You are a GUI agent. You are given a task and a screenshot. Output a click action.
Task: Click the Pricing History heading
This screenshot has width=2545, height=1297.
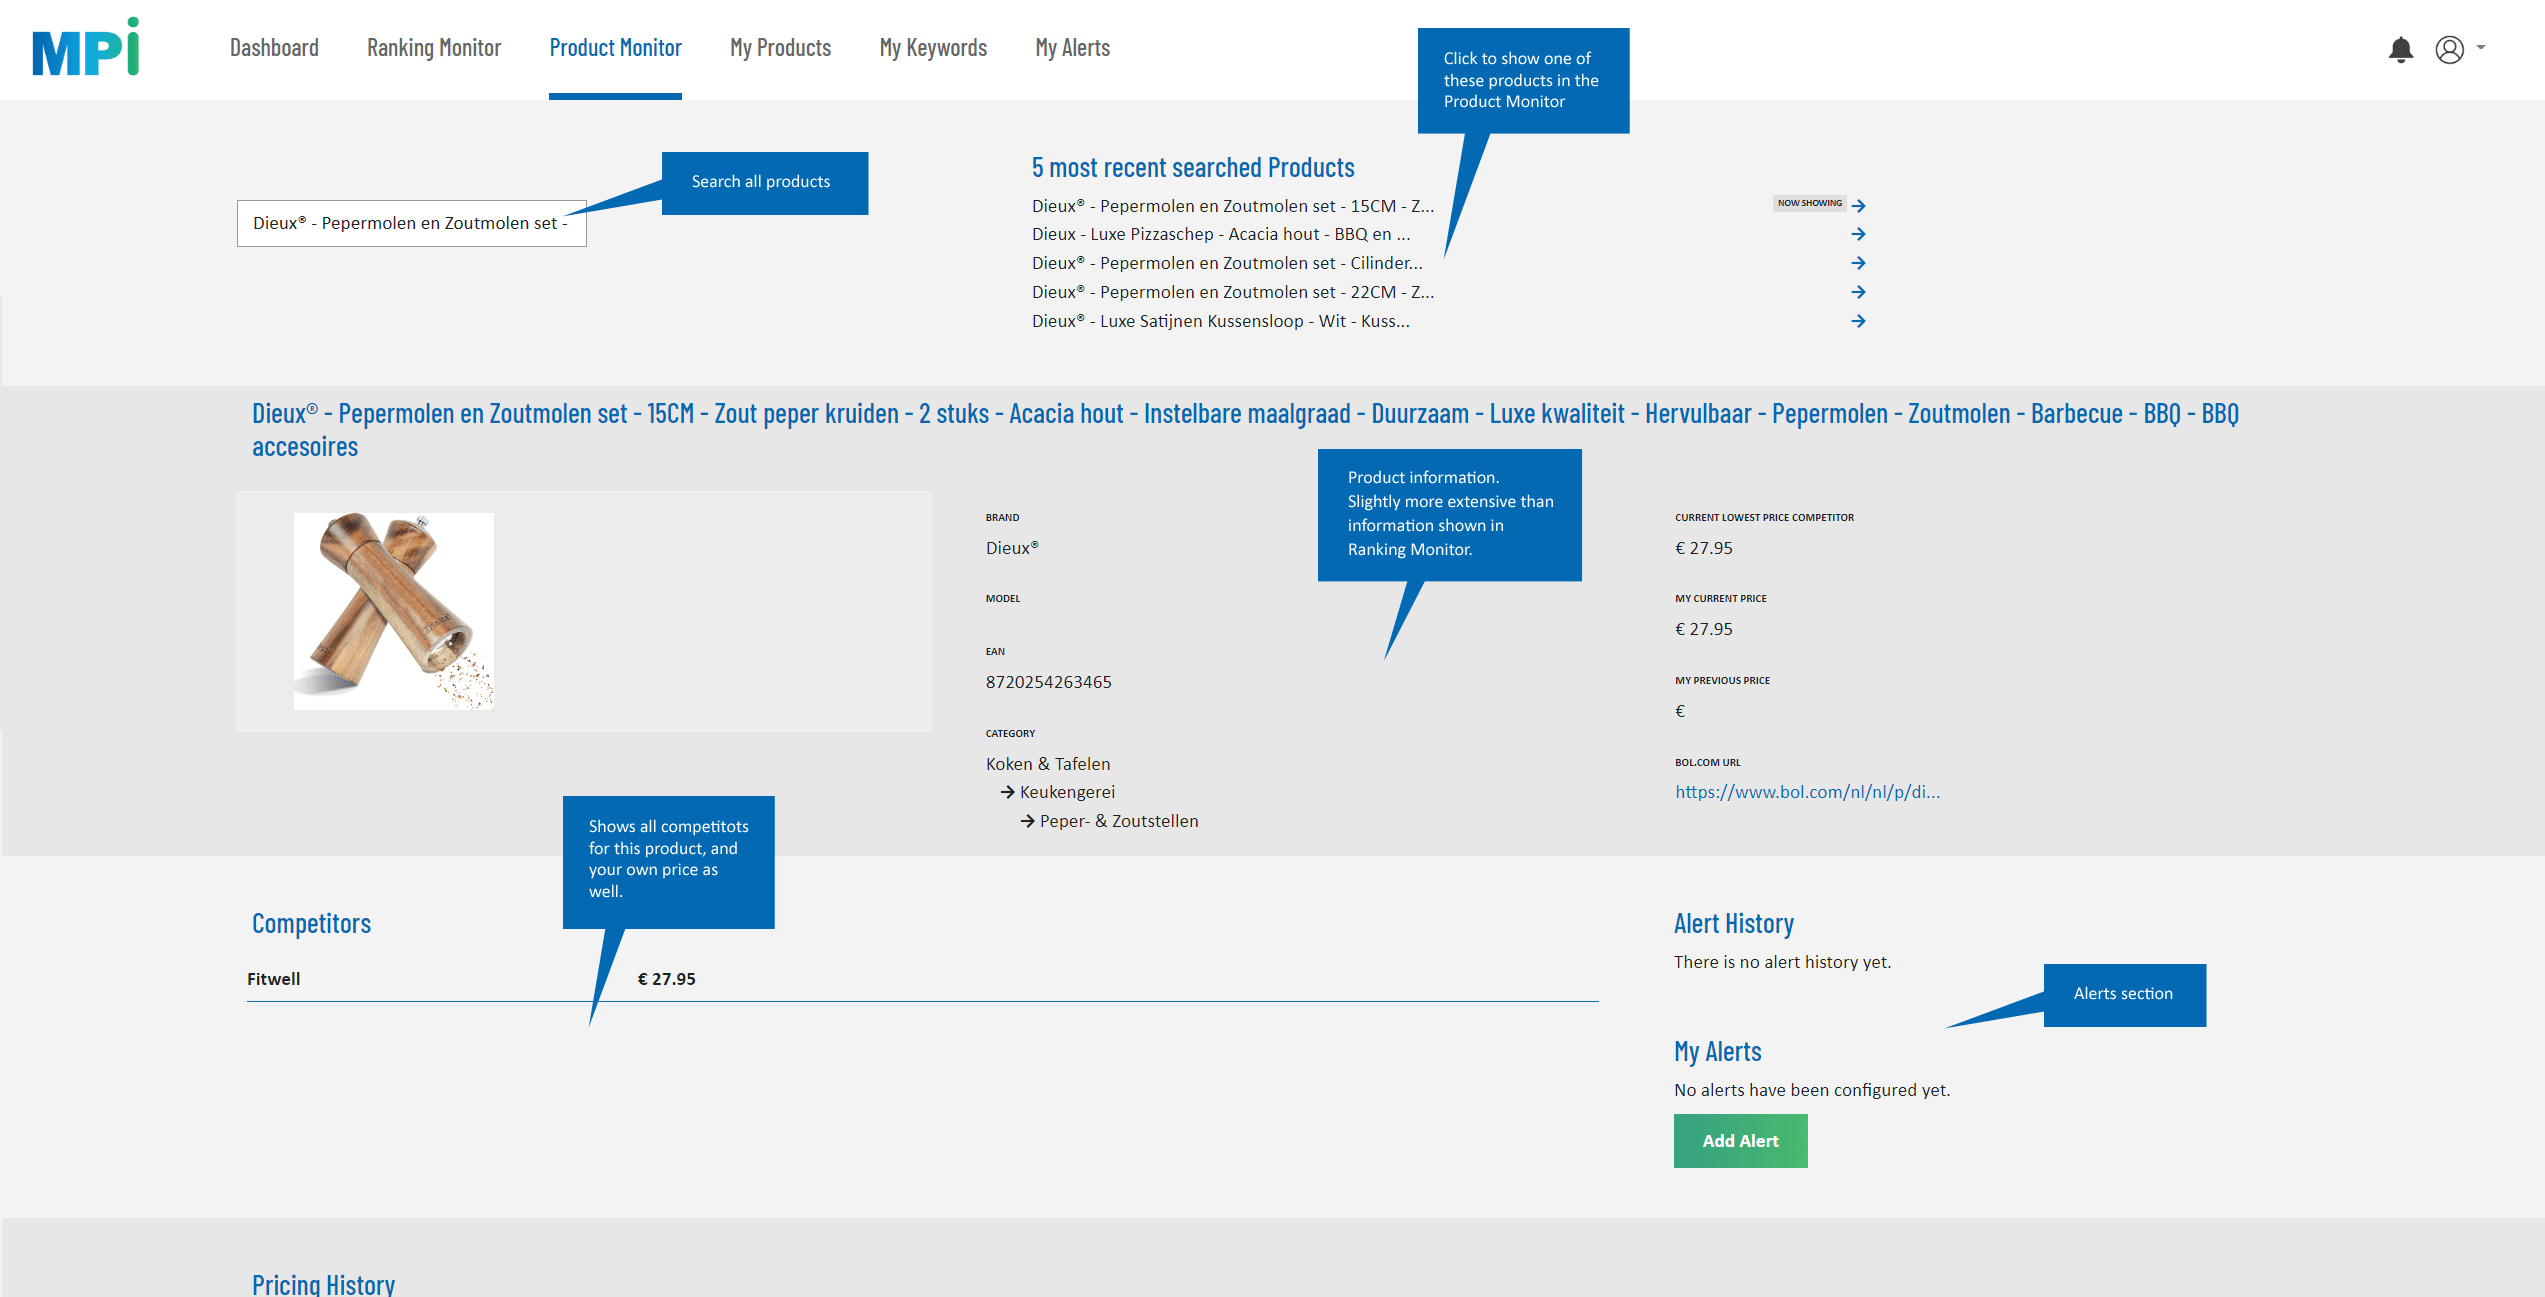click(x=323, y=1284)
